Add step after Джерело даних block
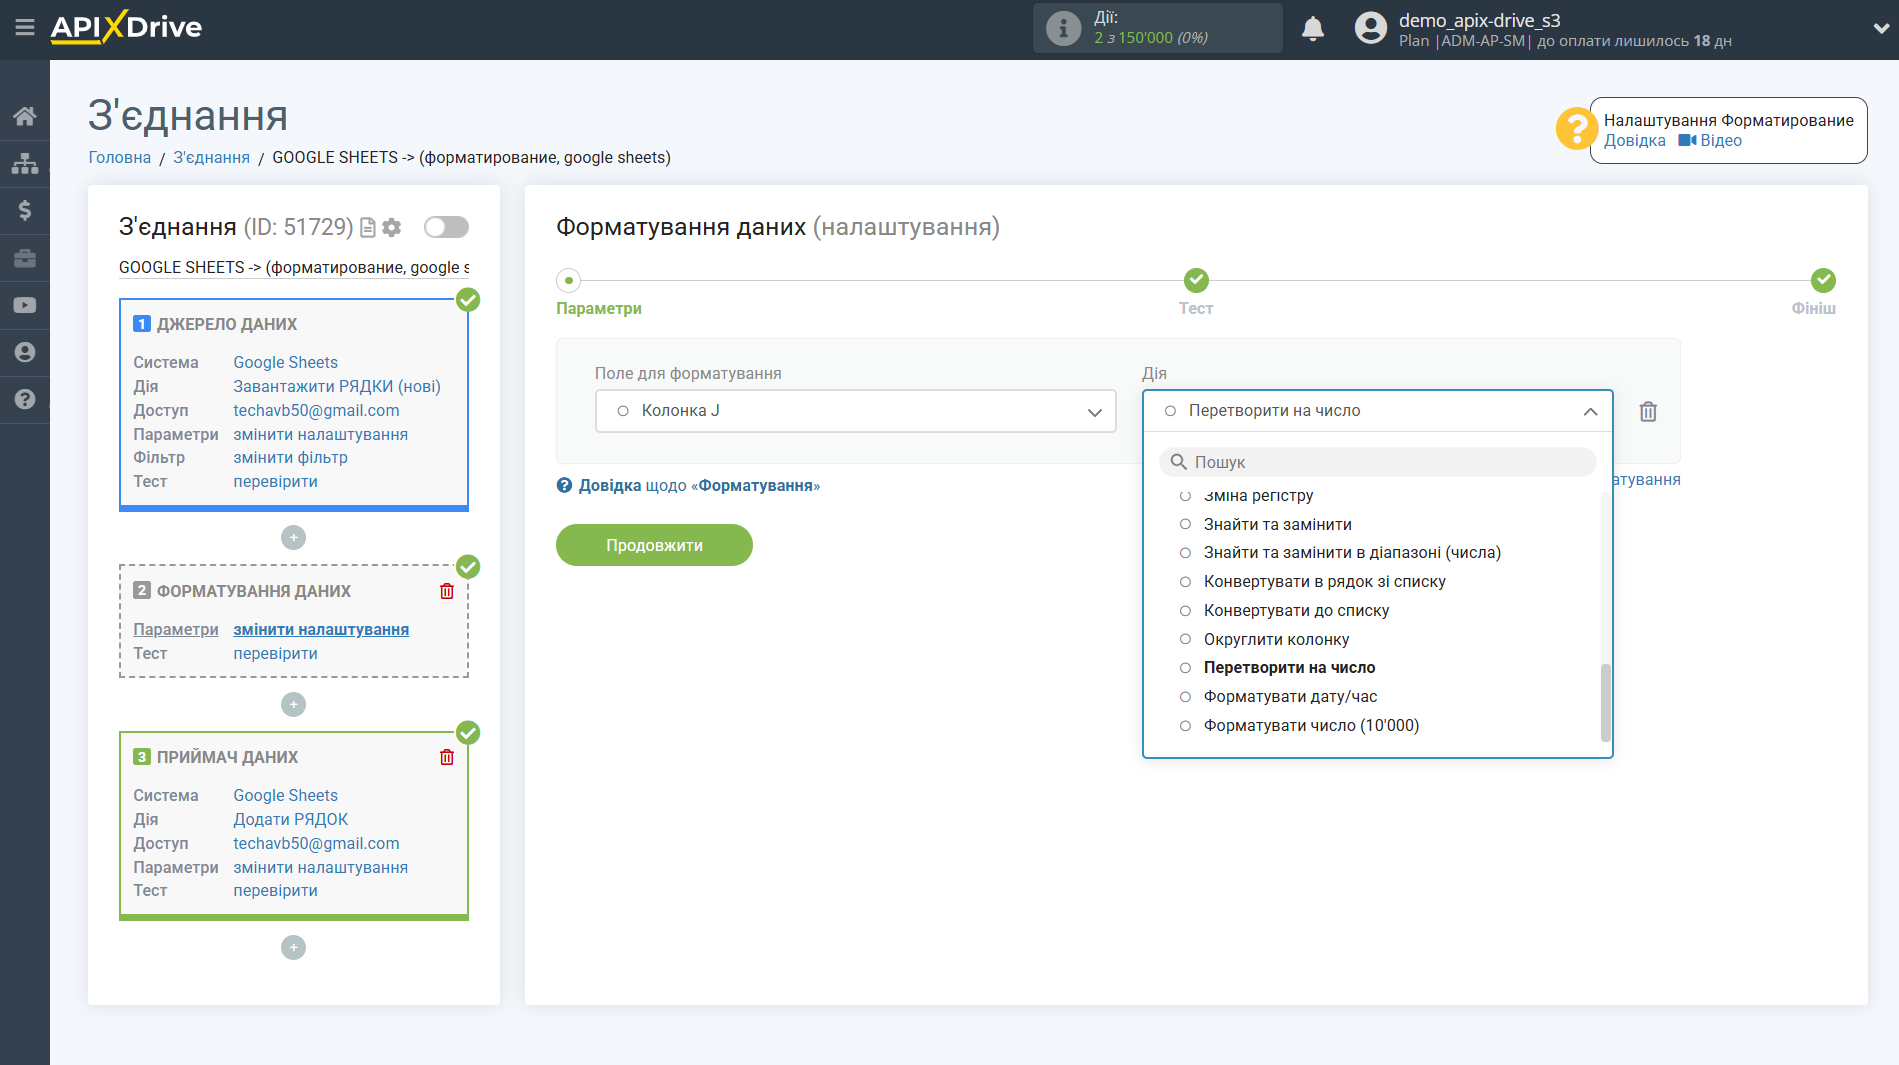This screenshot has height=1065, width=1899. tap(293, 538)
